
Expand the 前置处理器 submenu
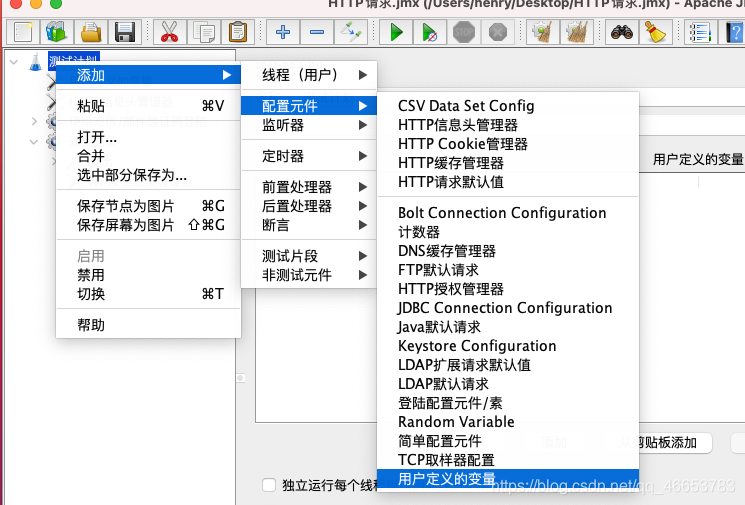point(309,187)
